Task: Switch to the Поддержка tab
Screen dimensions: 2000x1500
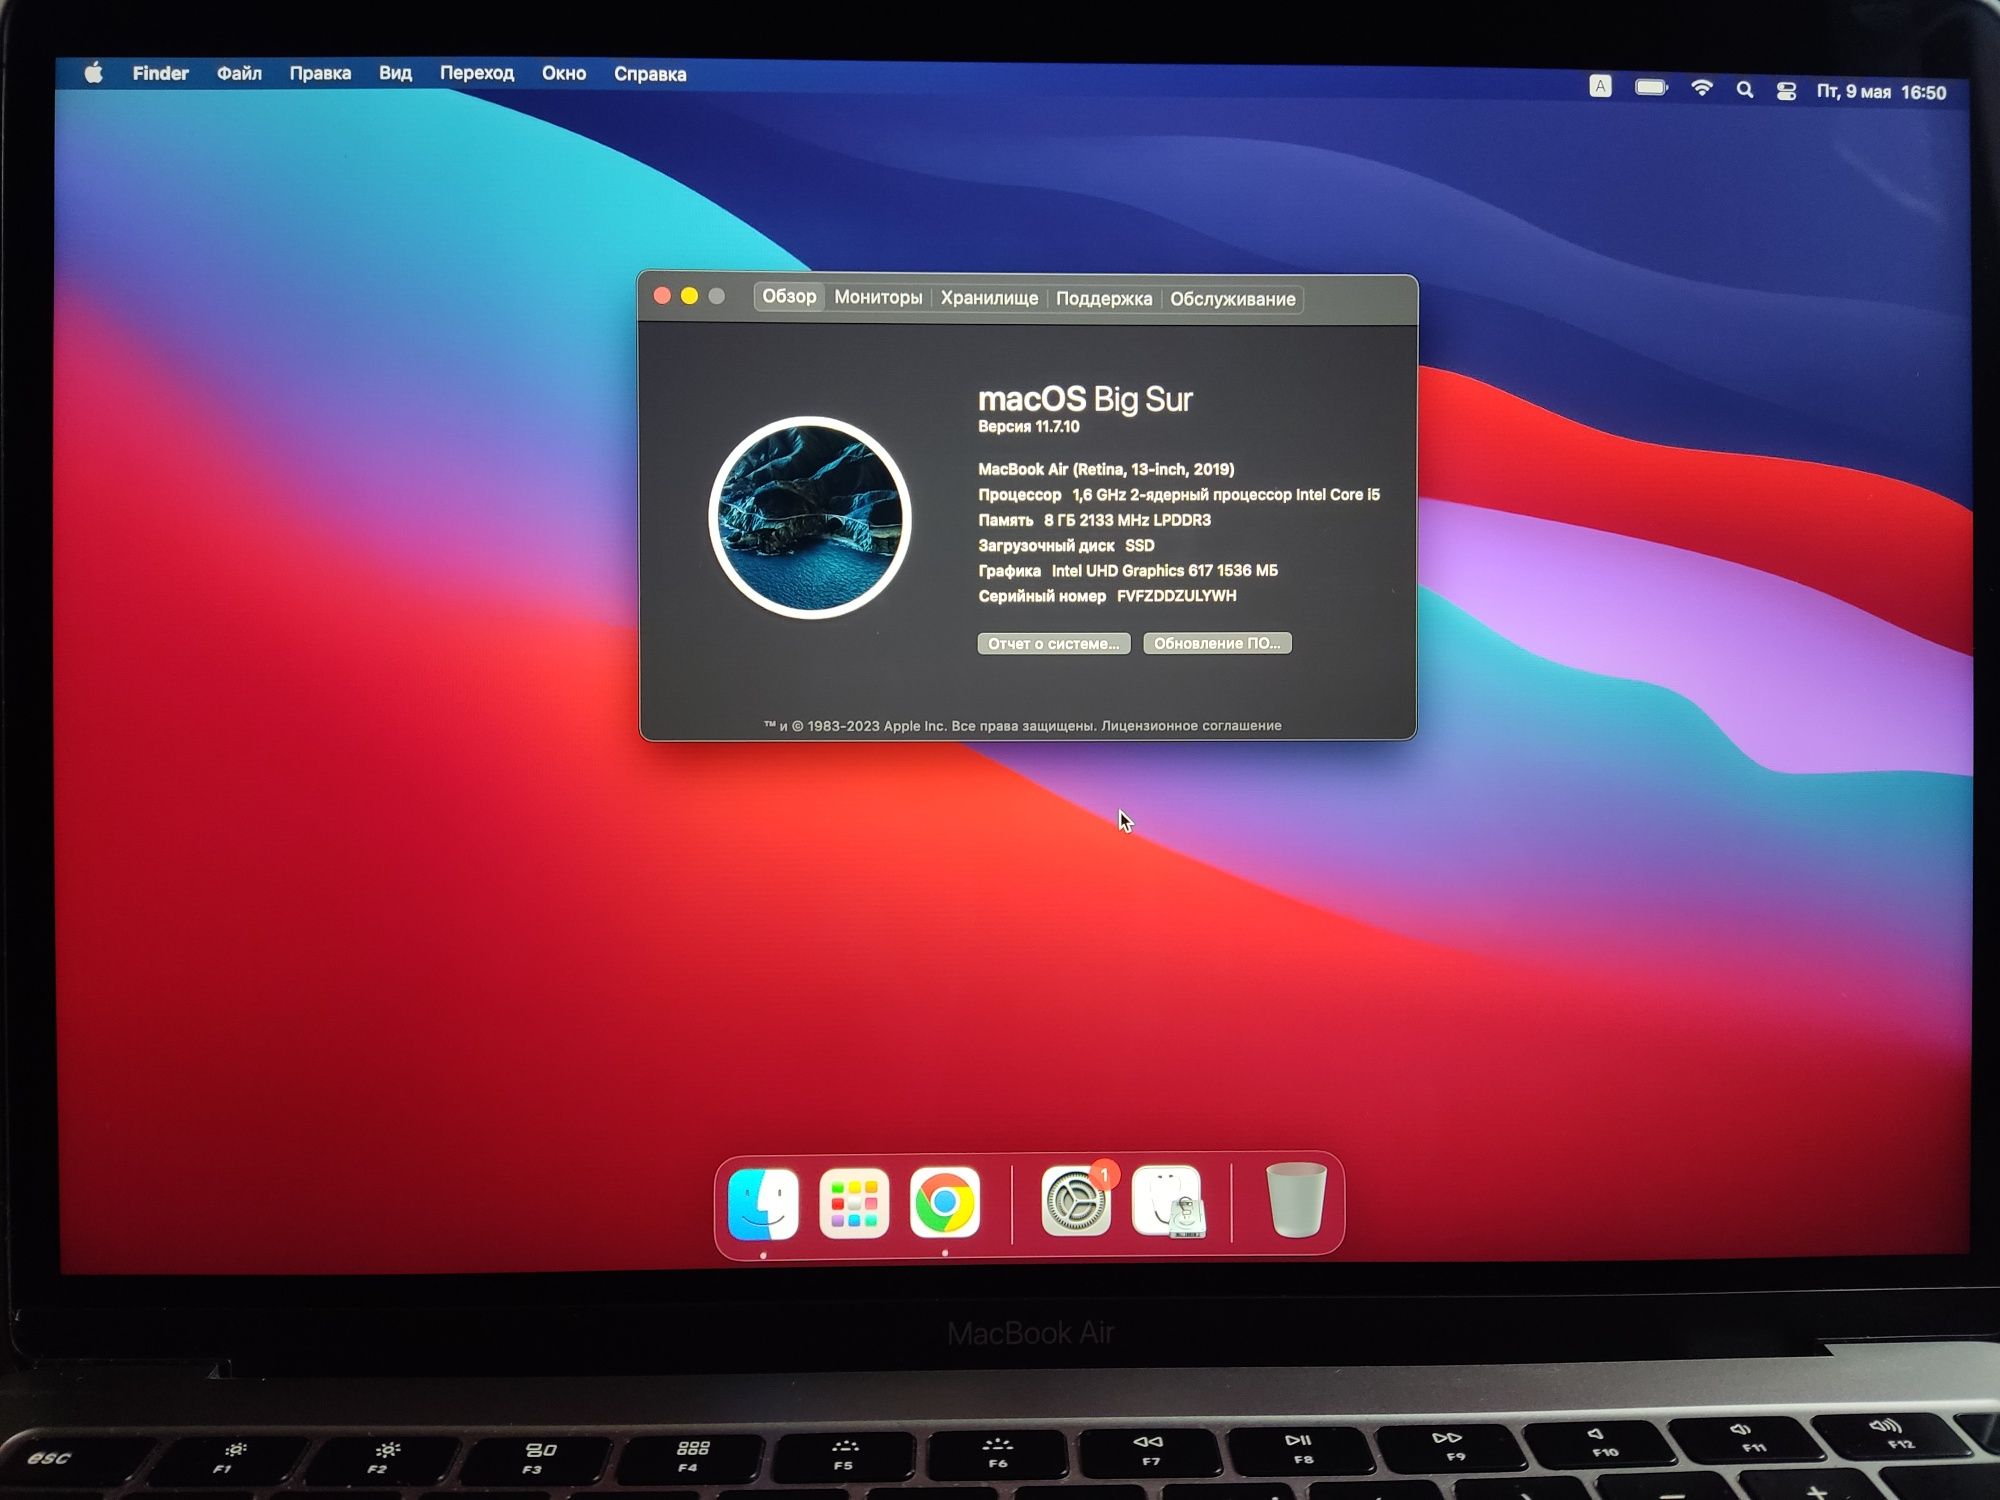Action: 1104,299
